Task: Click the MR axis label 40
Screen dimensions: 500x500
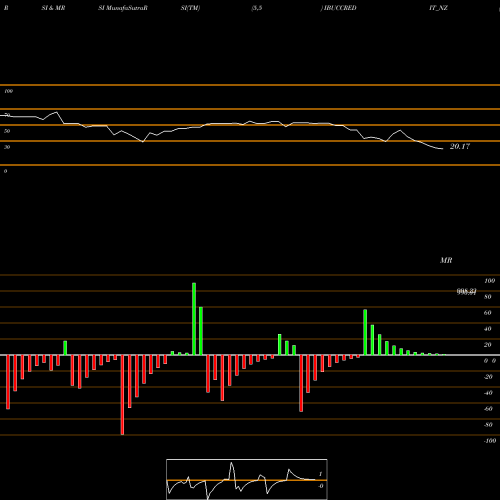Action: pyautogui.click(x=487, y=329)
